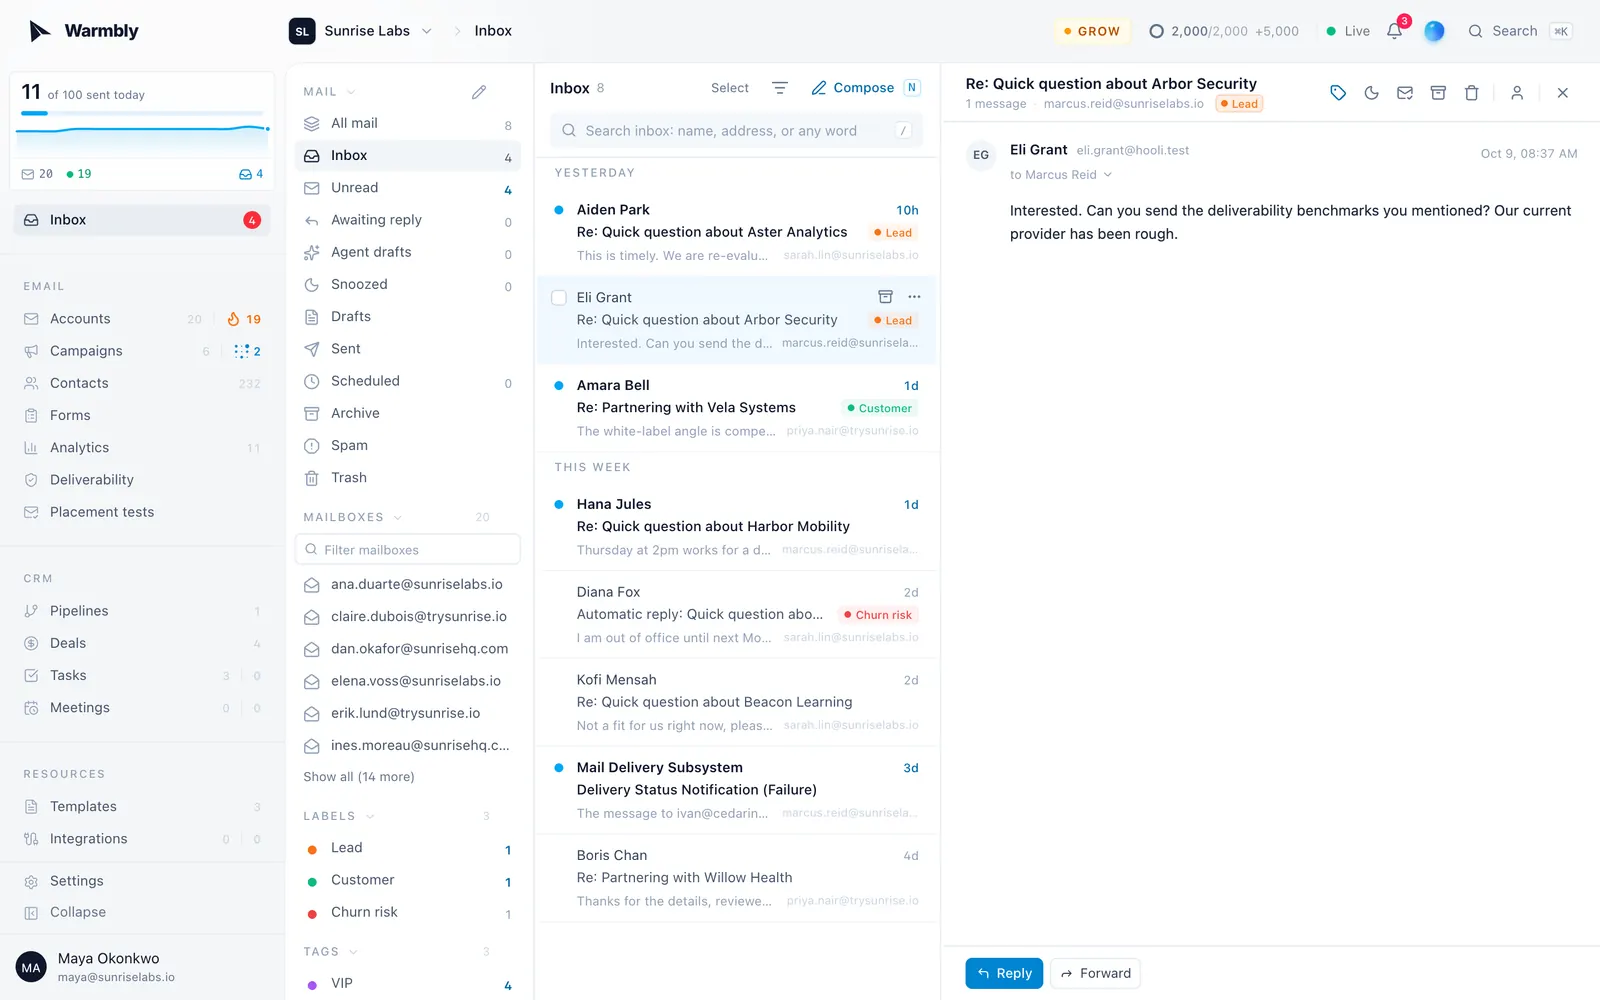Screen dimensions: 1600x1000
Task: Click the Reply button
Action: pos(1004,973)
